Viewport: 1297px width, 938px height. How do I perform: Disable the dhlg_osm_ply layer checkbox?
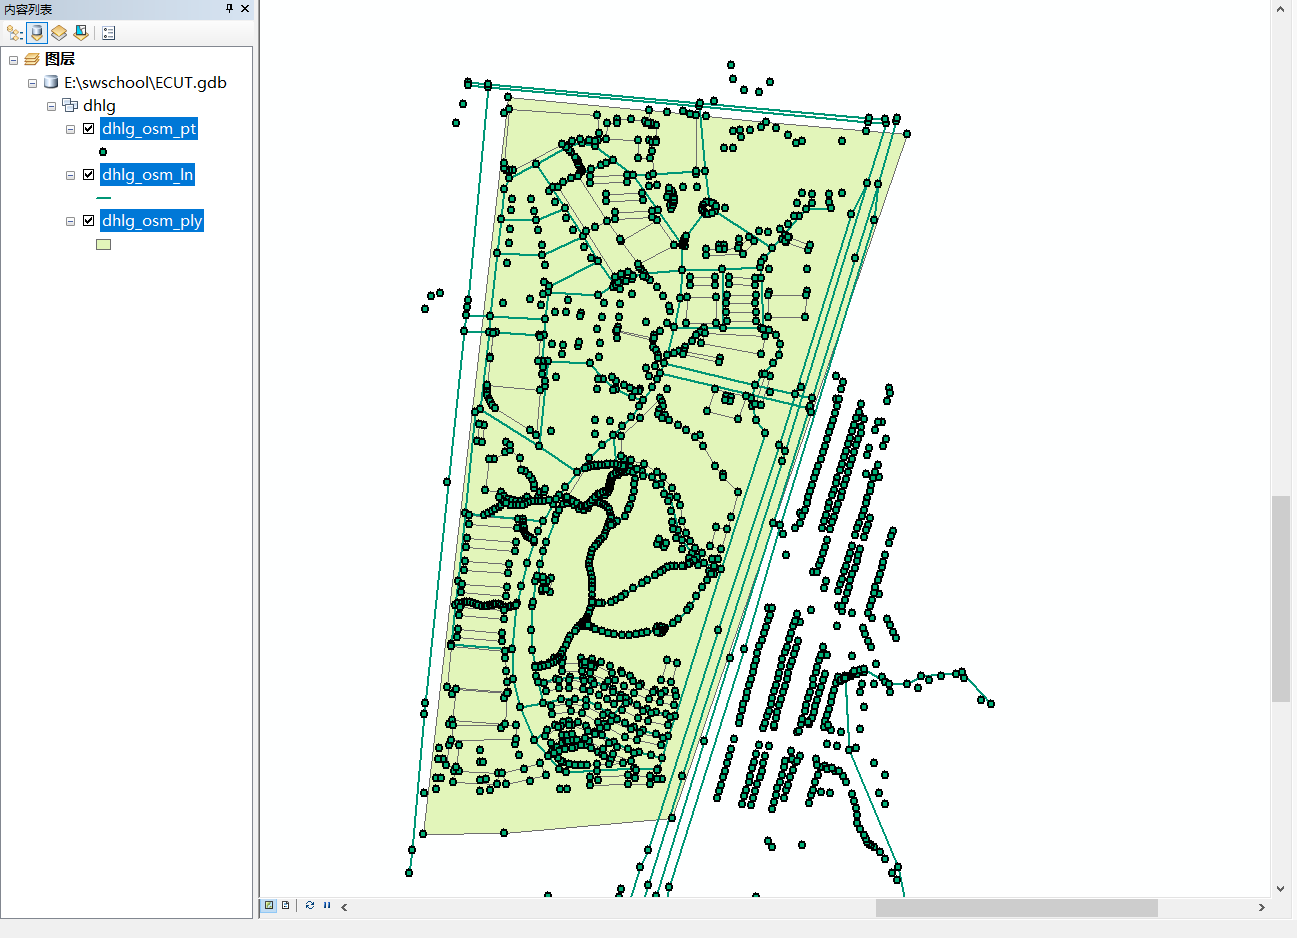coord(88,220)
